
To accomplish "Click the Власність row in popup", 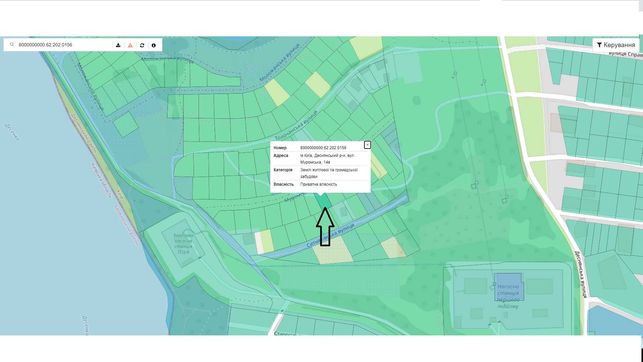I will (x=320, y=184).
